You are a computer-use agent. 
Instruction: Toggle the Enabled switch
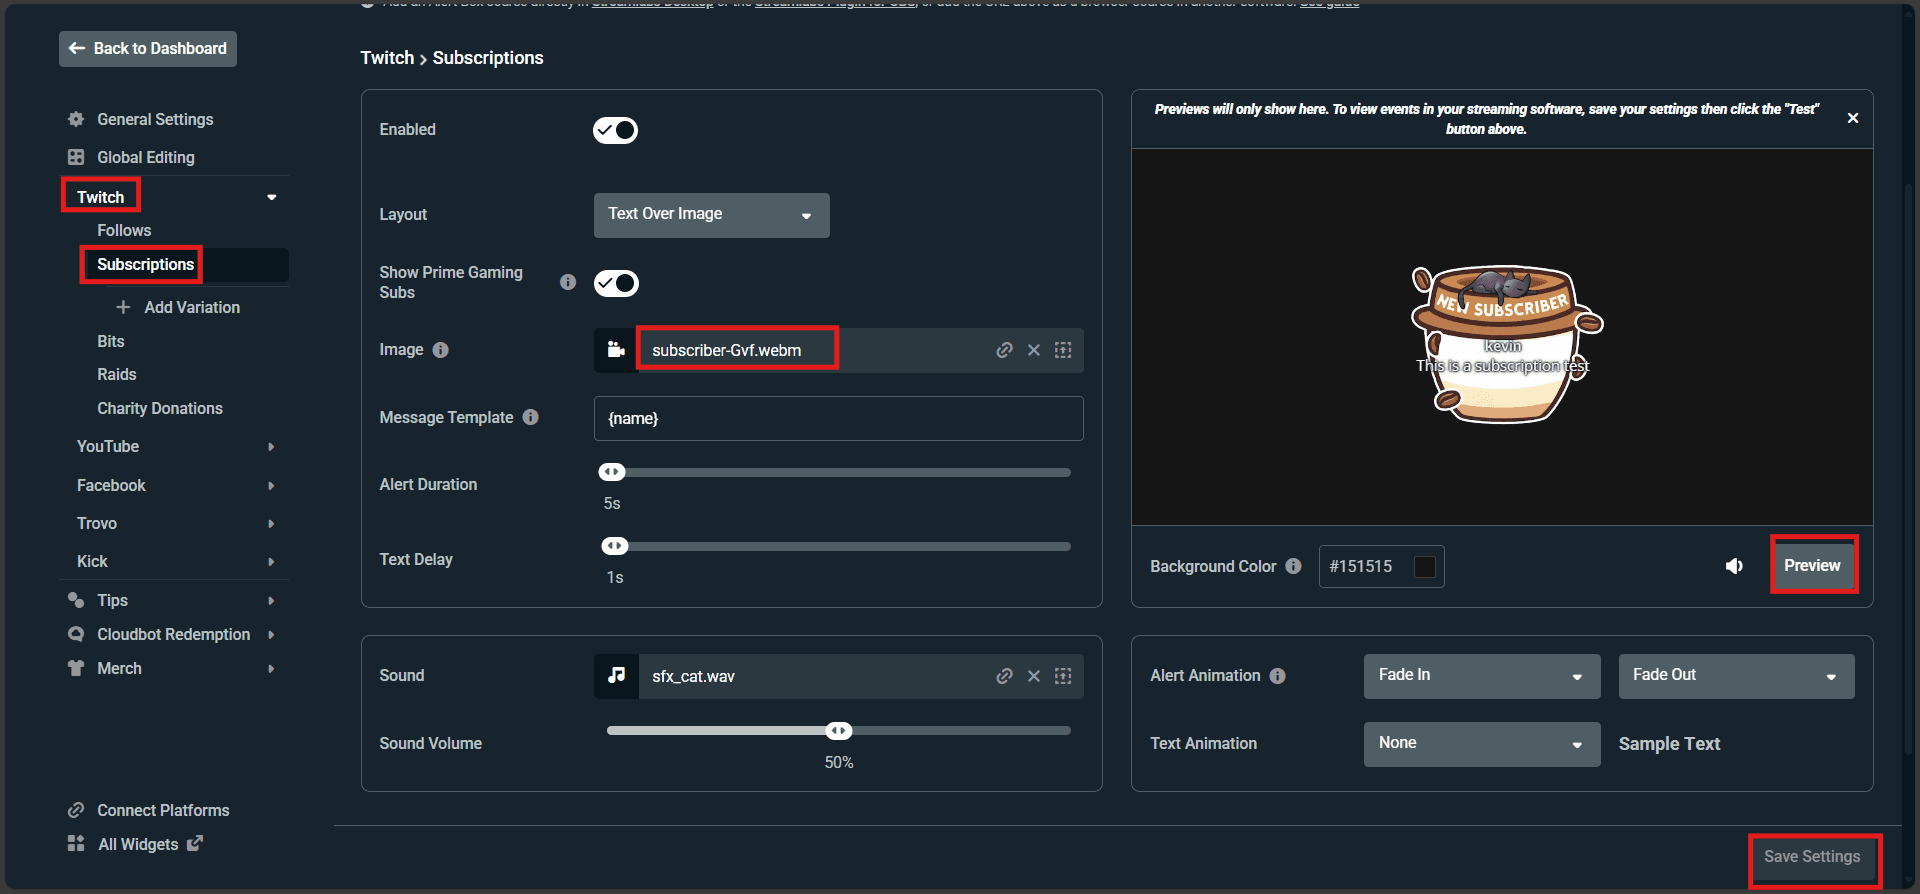616,130
